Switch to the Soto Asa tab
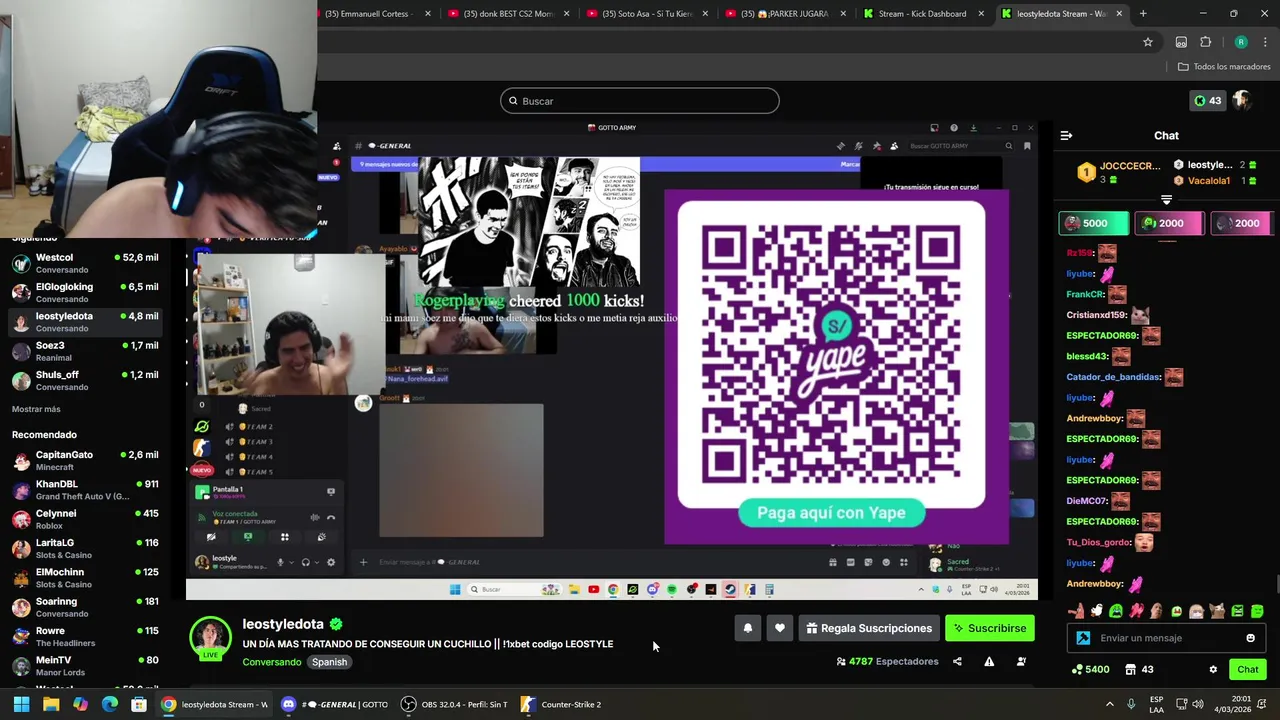 pos(647,14)
